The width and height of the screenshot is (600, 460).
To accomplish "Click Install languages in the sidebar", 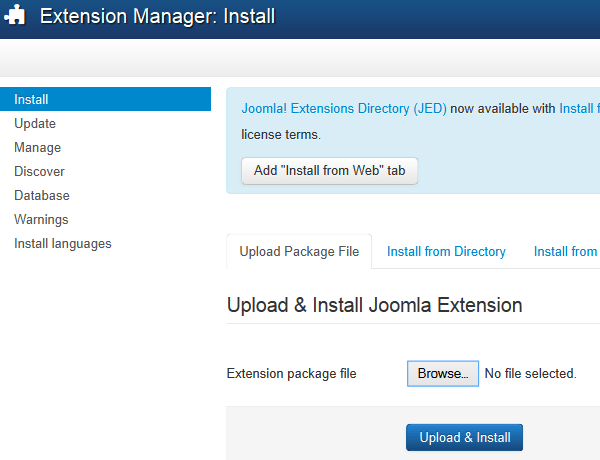I will point(63,244).
